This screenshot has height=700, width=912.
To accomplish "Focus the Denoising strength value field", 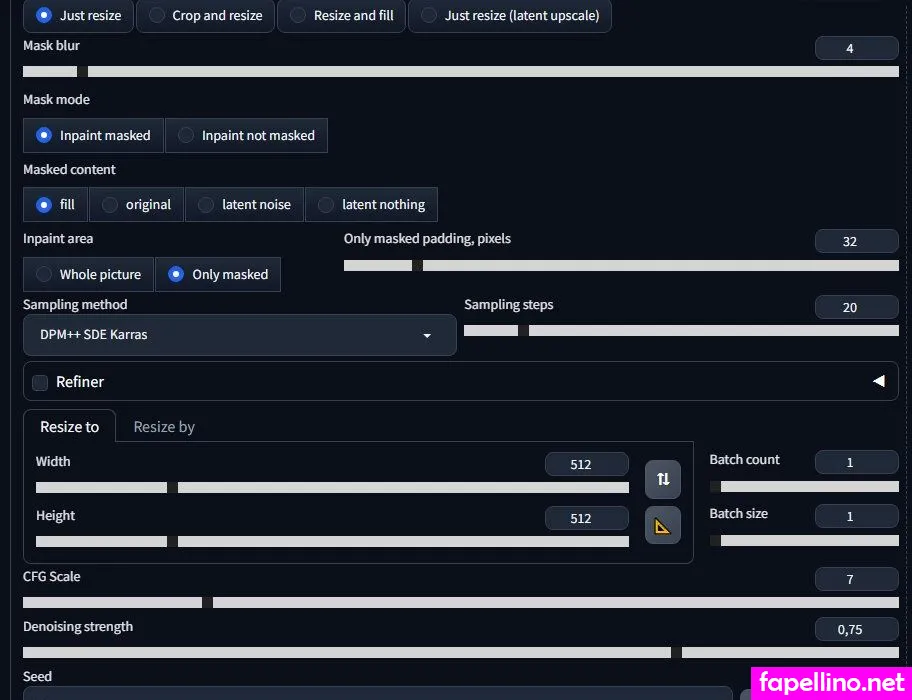I will click(857, 629).
